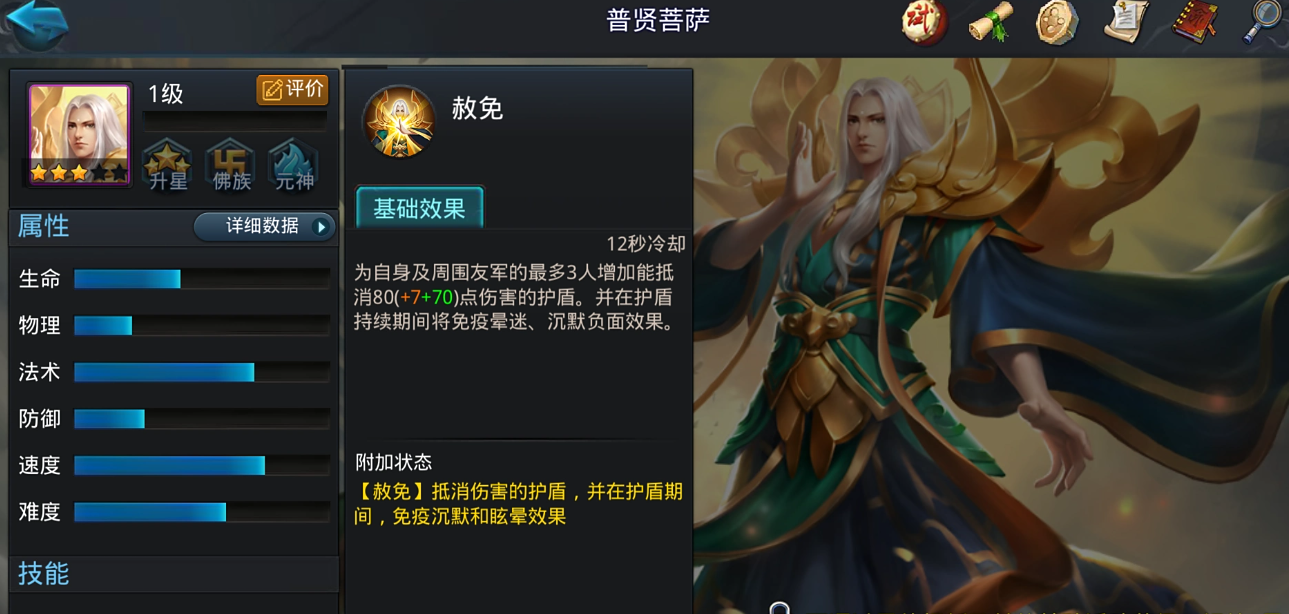Open 详细数据 detailed stats
Screen dimensions: 1289x614
point(264,227)
